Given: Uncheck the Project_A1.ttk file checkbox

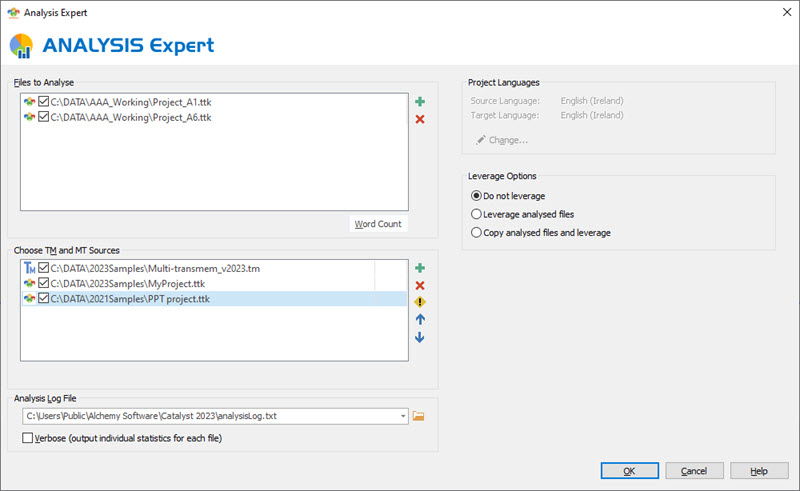Looking at the screenshot, I should pos(43,101).
